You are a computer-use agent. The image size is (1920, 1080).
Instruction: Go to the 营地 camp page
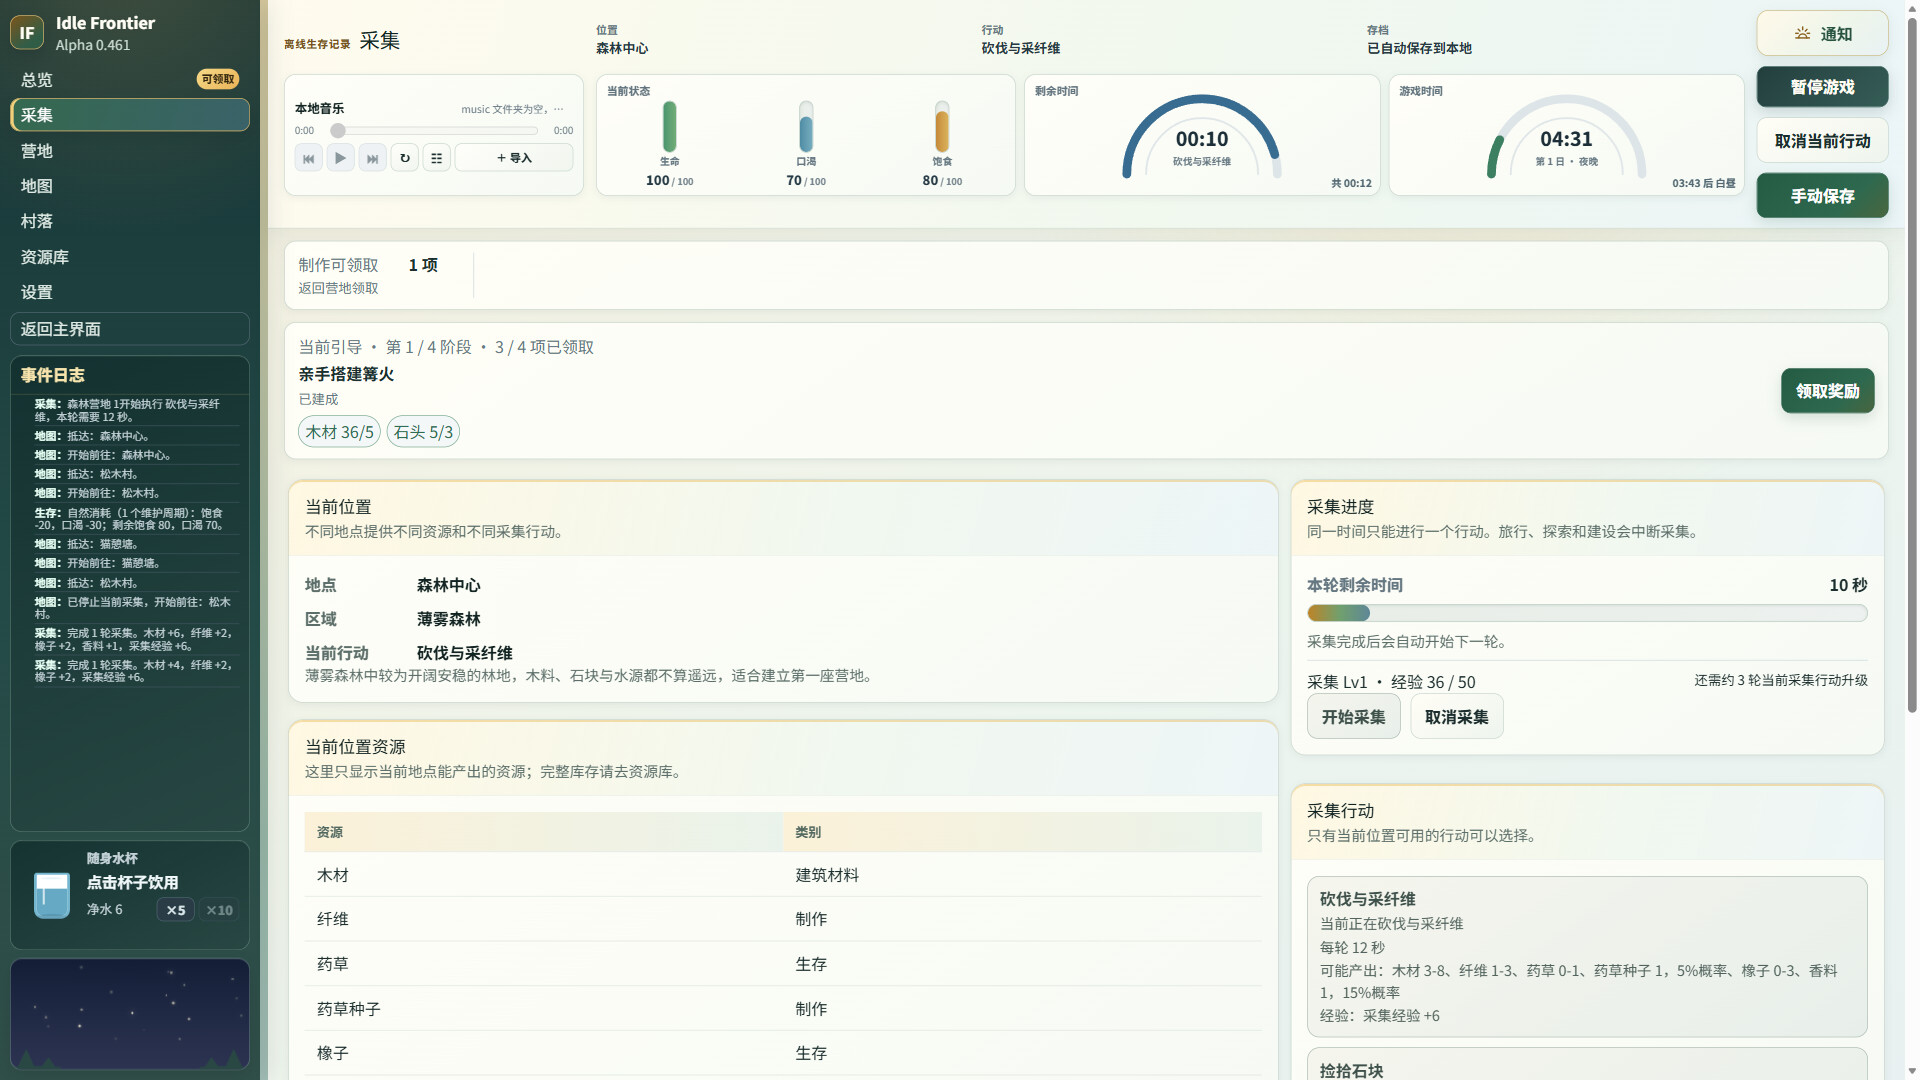(x=130, y=150)
